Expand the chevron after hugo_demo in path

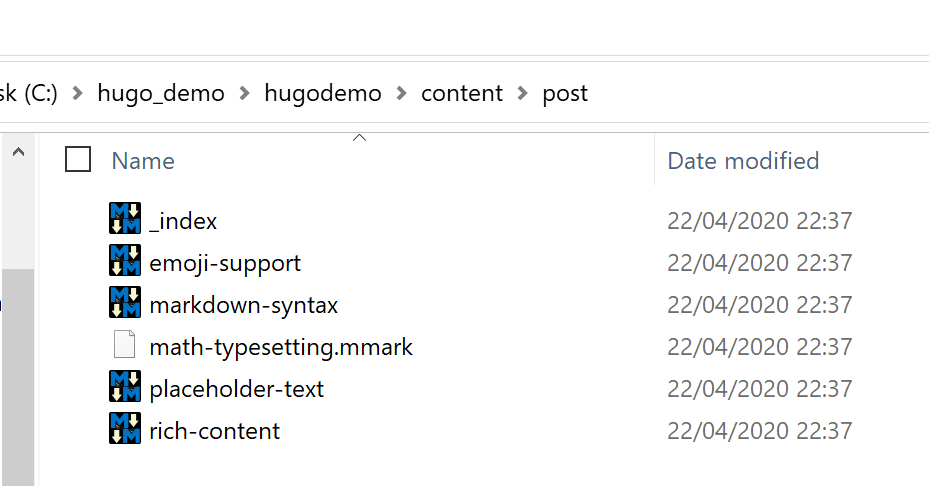[x=245, y=93]
